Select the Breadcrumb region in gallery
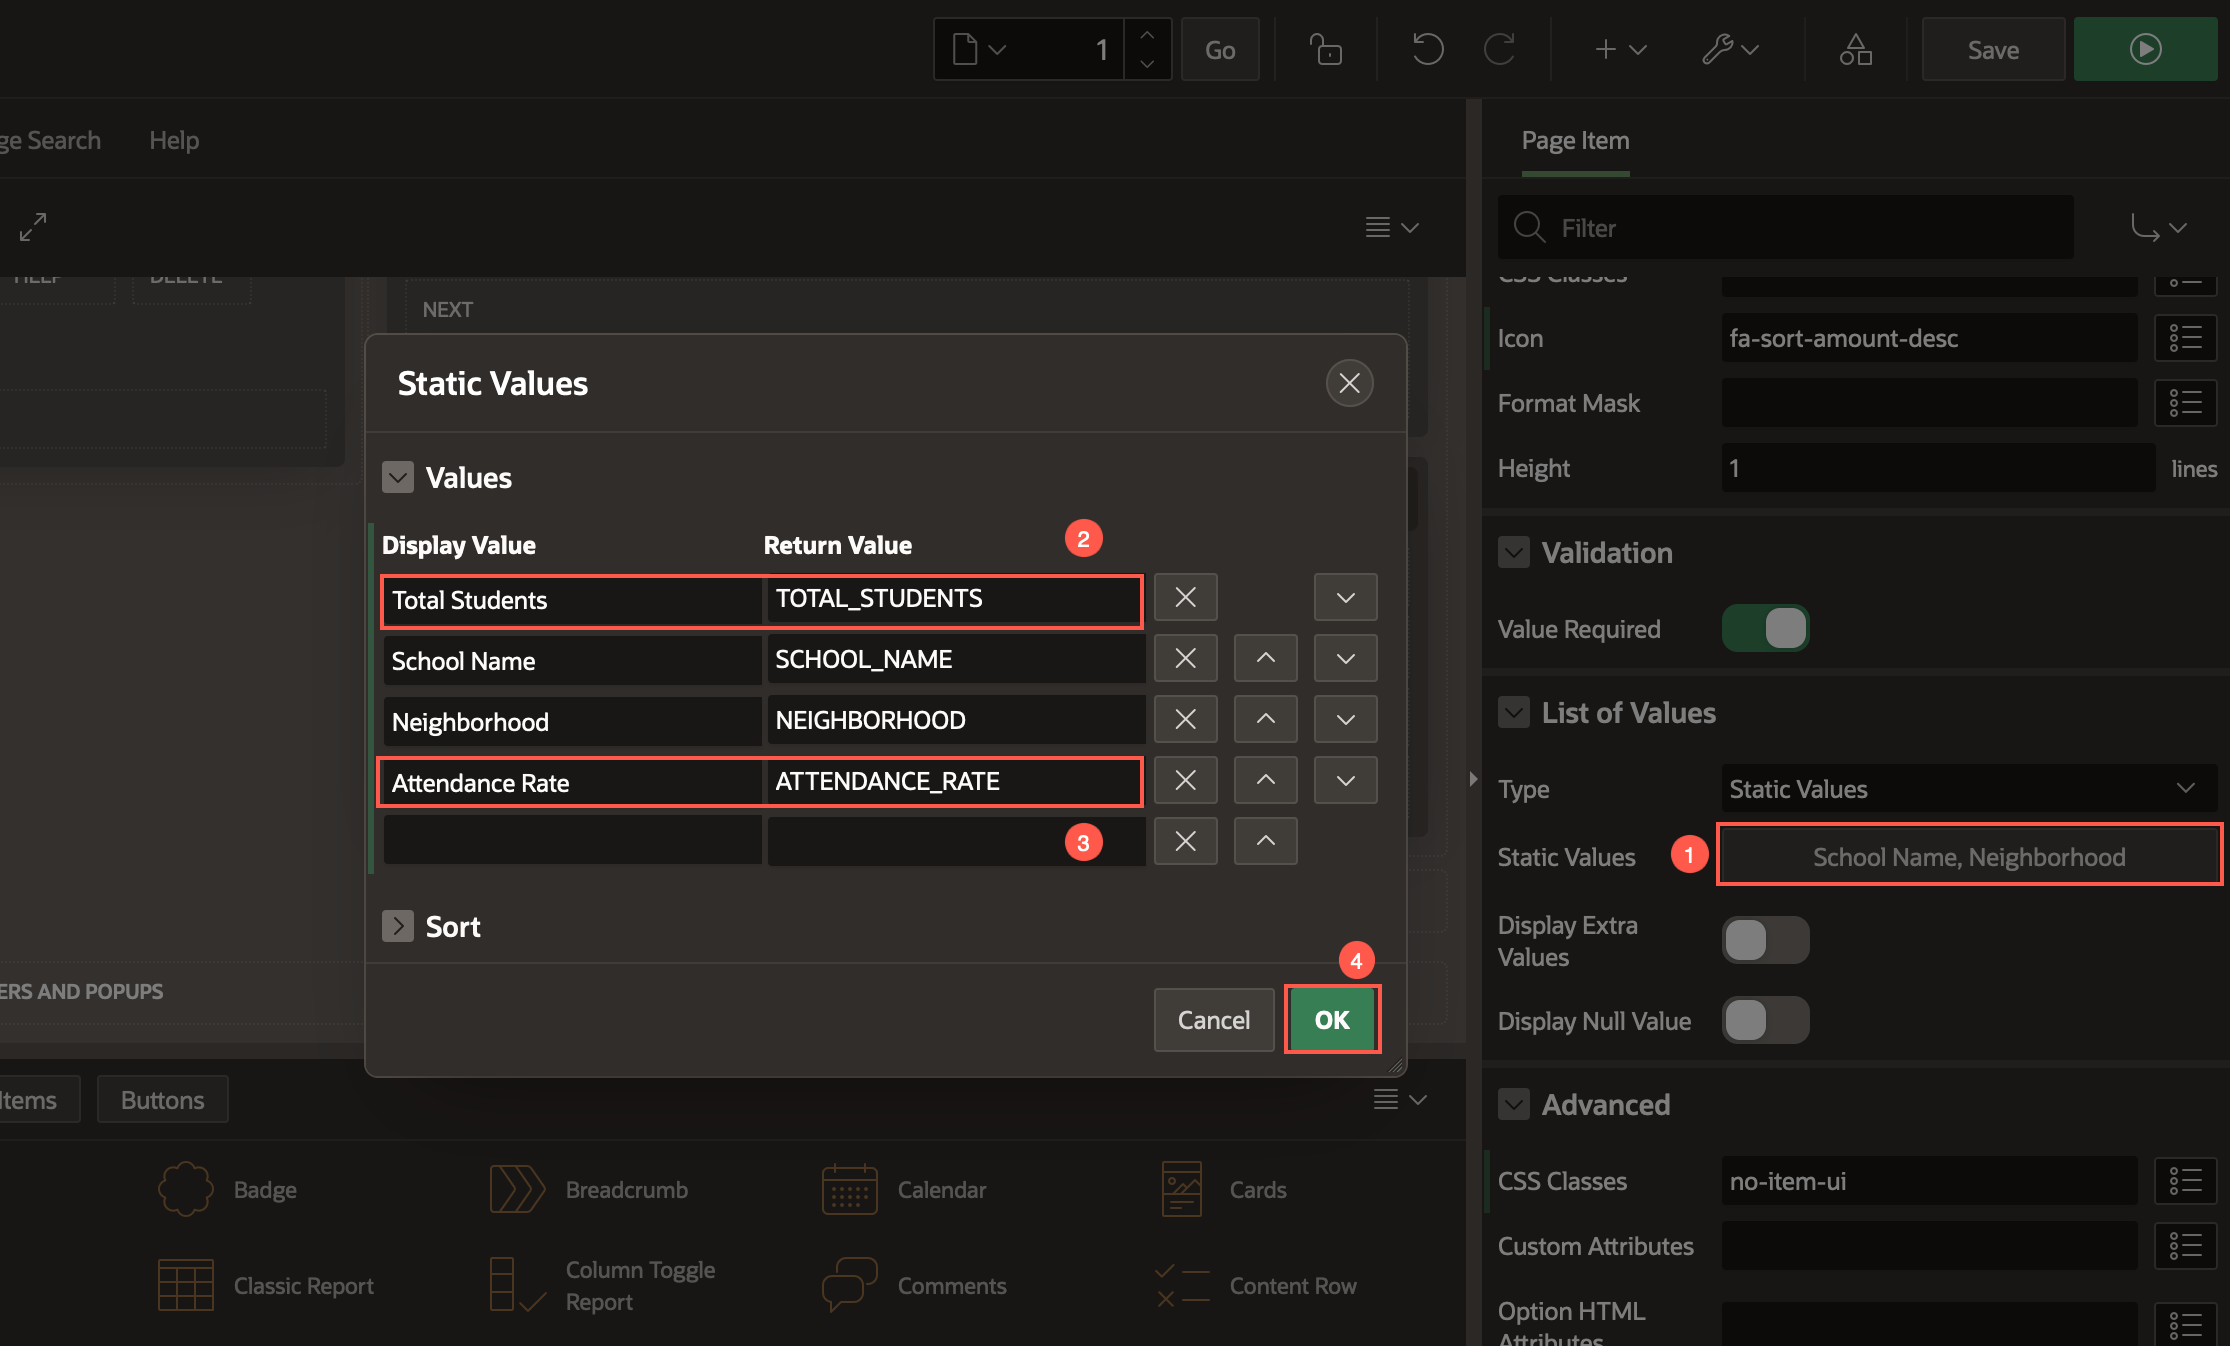The height and width of the screenshot is (1346, 2230). (589, 1189)
